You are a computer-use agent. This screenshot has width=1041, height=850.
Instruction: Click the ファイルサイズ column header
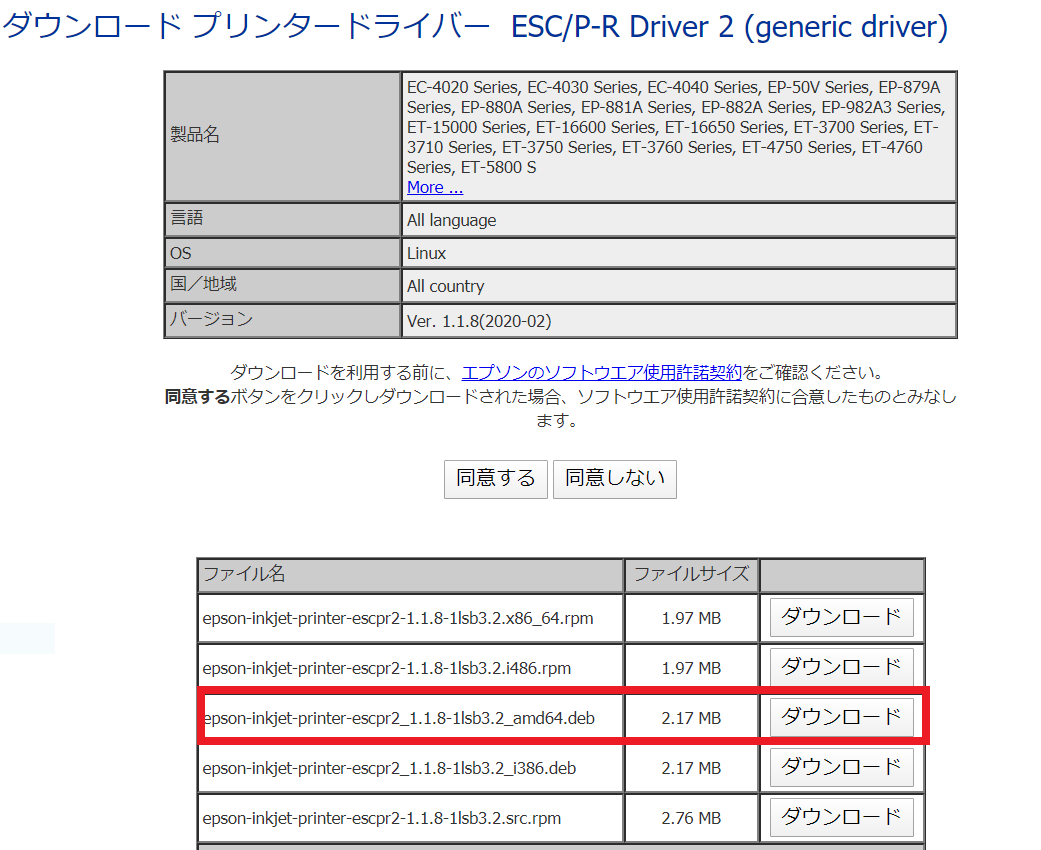(x=691, y=574)
